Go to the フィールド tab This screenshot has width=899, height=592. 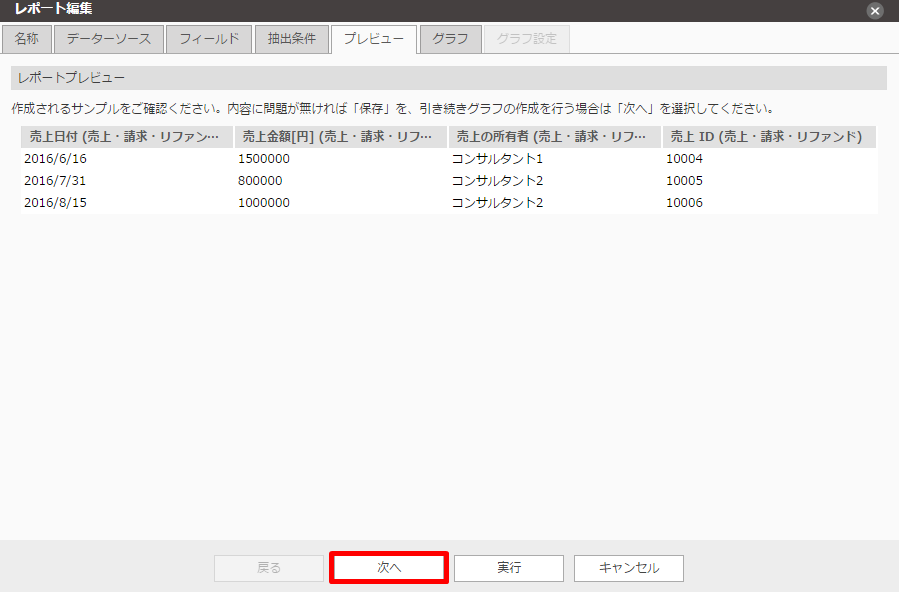[209, 39]
